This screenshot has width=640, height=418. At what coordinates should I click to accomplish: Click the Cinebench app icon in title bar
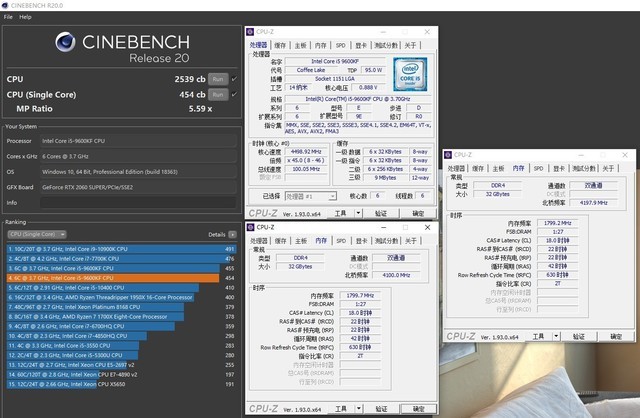point(5,5)
